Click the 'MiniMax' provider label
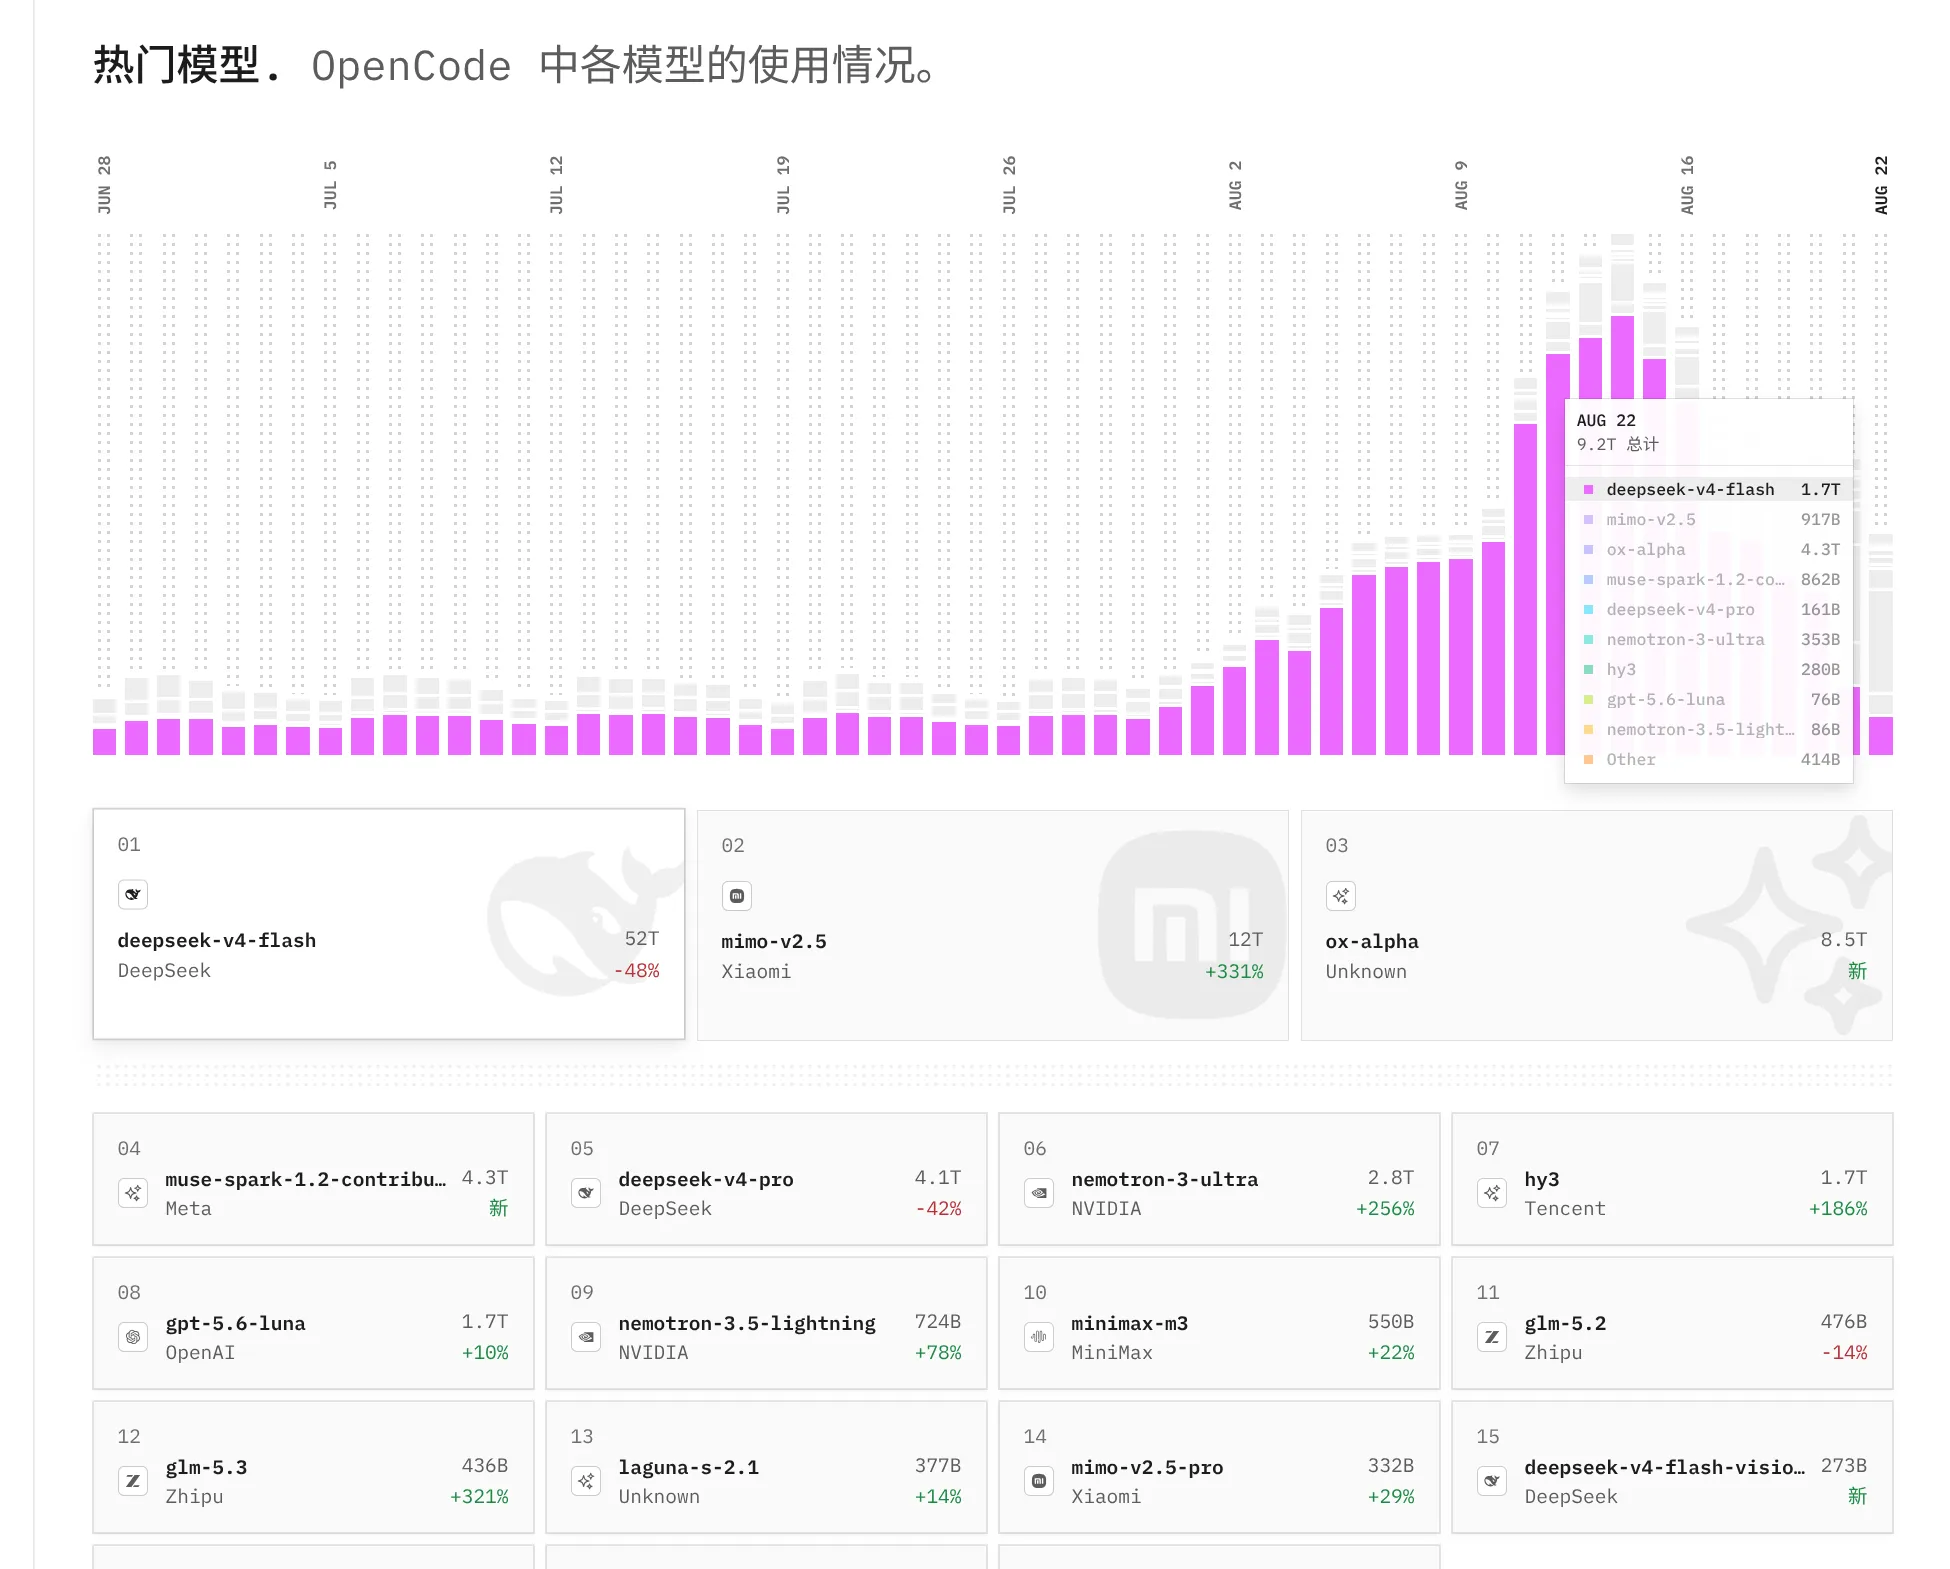The width and height of the screenshot is (1950, 1569). pos(1112,1353)
